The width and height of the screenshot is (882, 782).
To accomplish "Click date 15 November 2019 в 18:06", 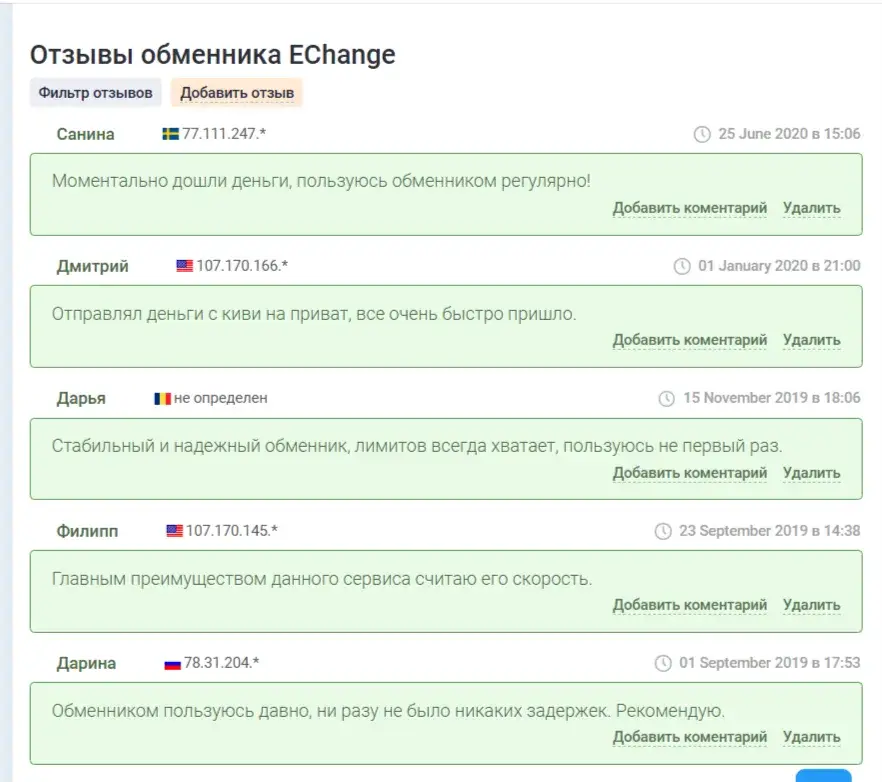I will tap(772, 398).
